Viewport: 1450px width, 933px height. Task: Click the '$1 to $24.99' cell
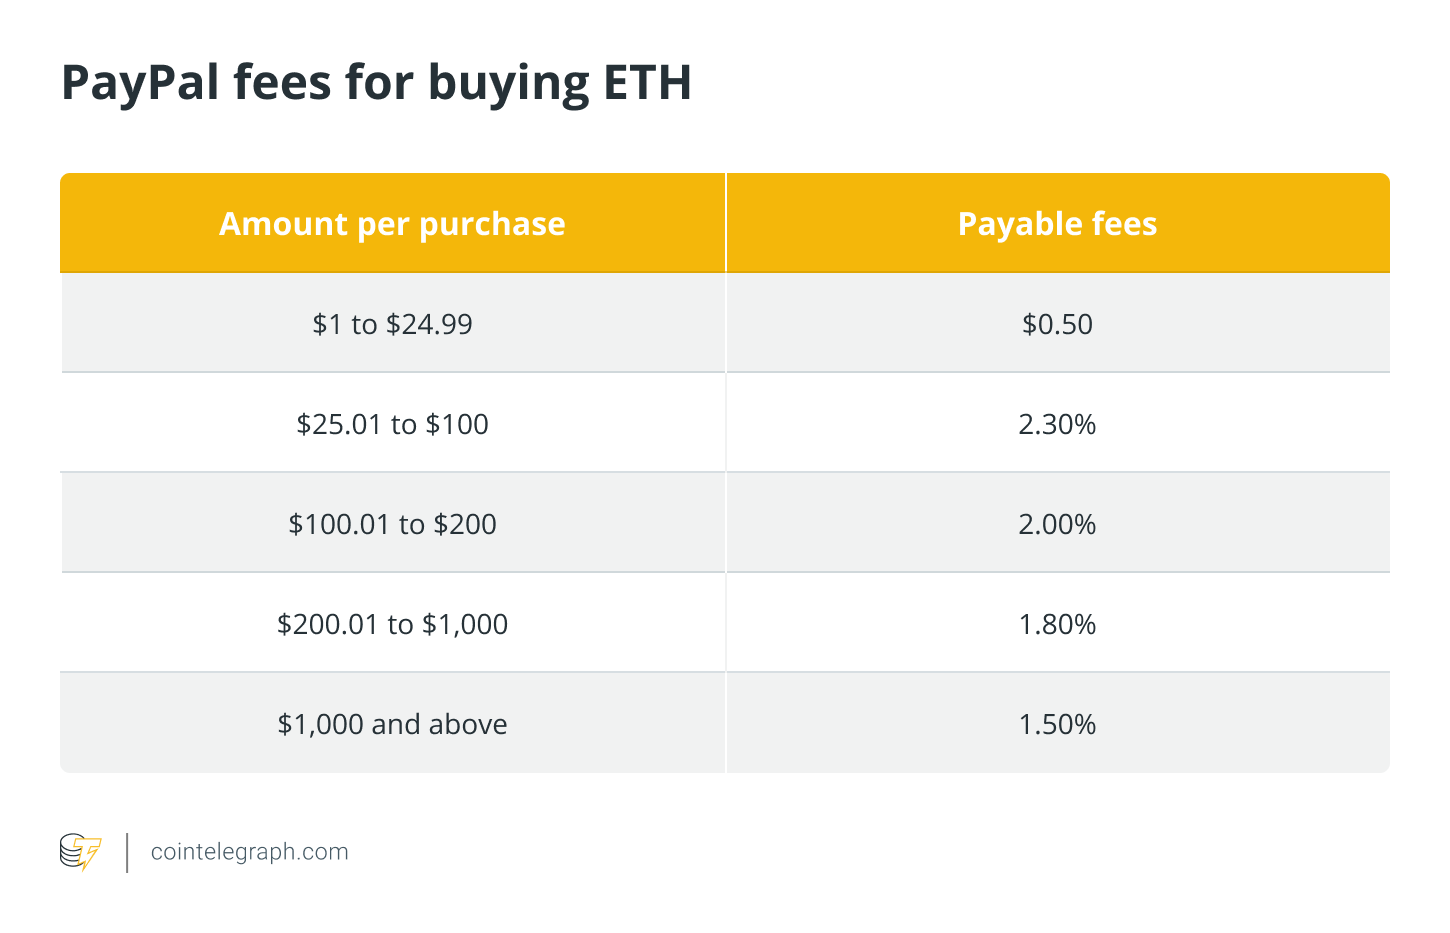(393, 323)
